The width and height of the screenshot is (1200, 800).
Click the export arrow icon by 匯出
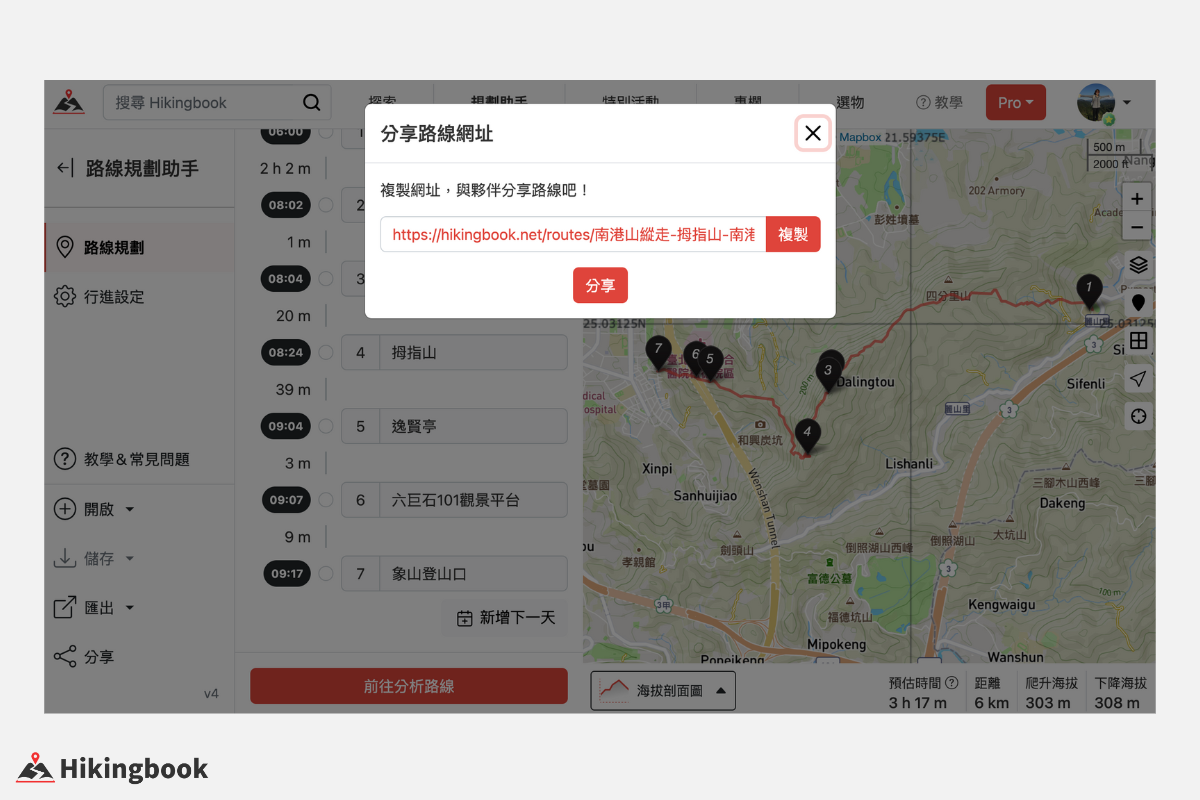click(x=65, y=607)
